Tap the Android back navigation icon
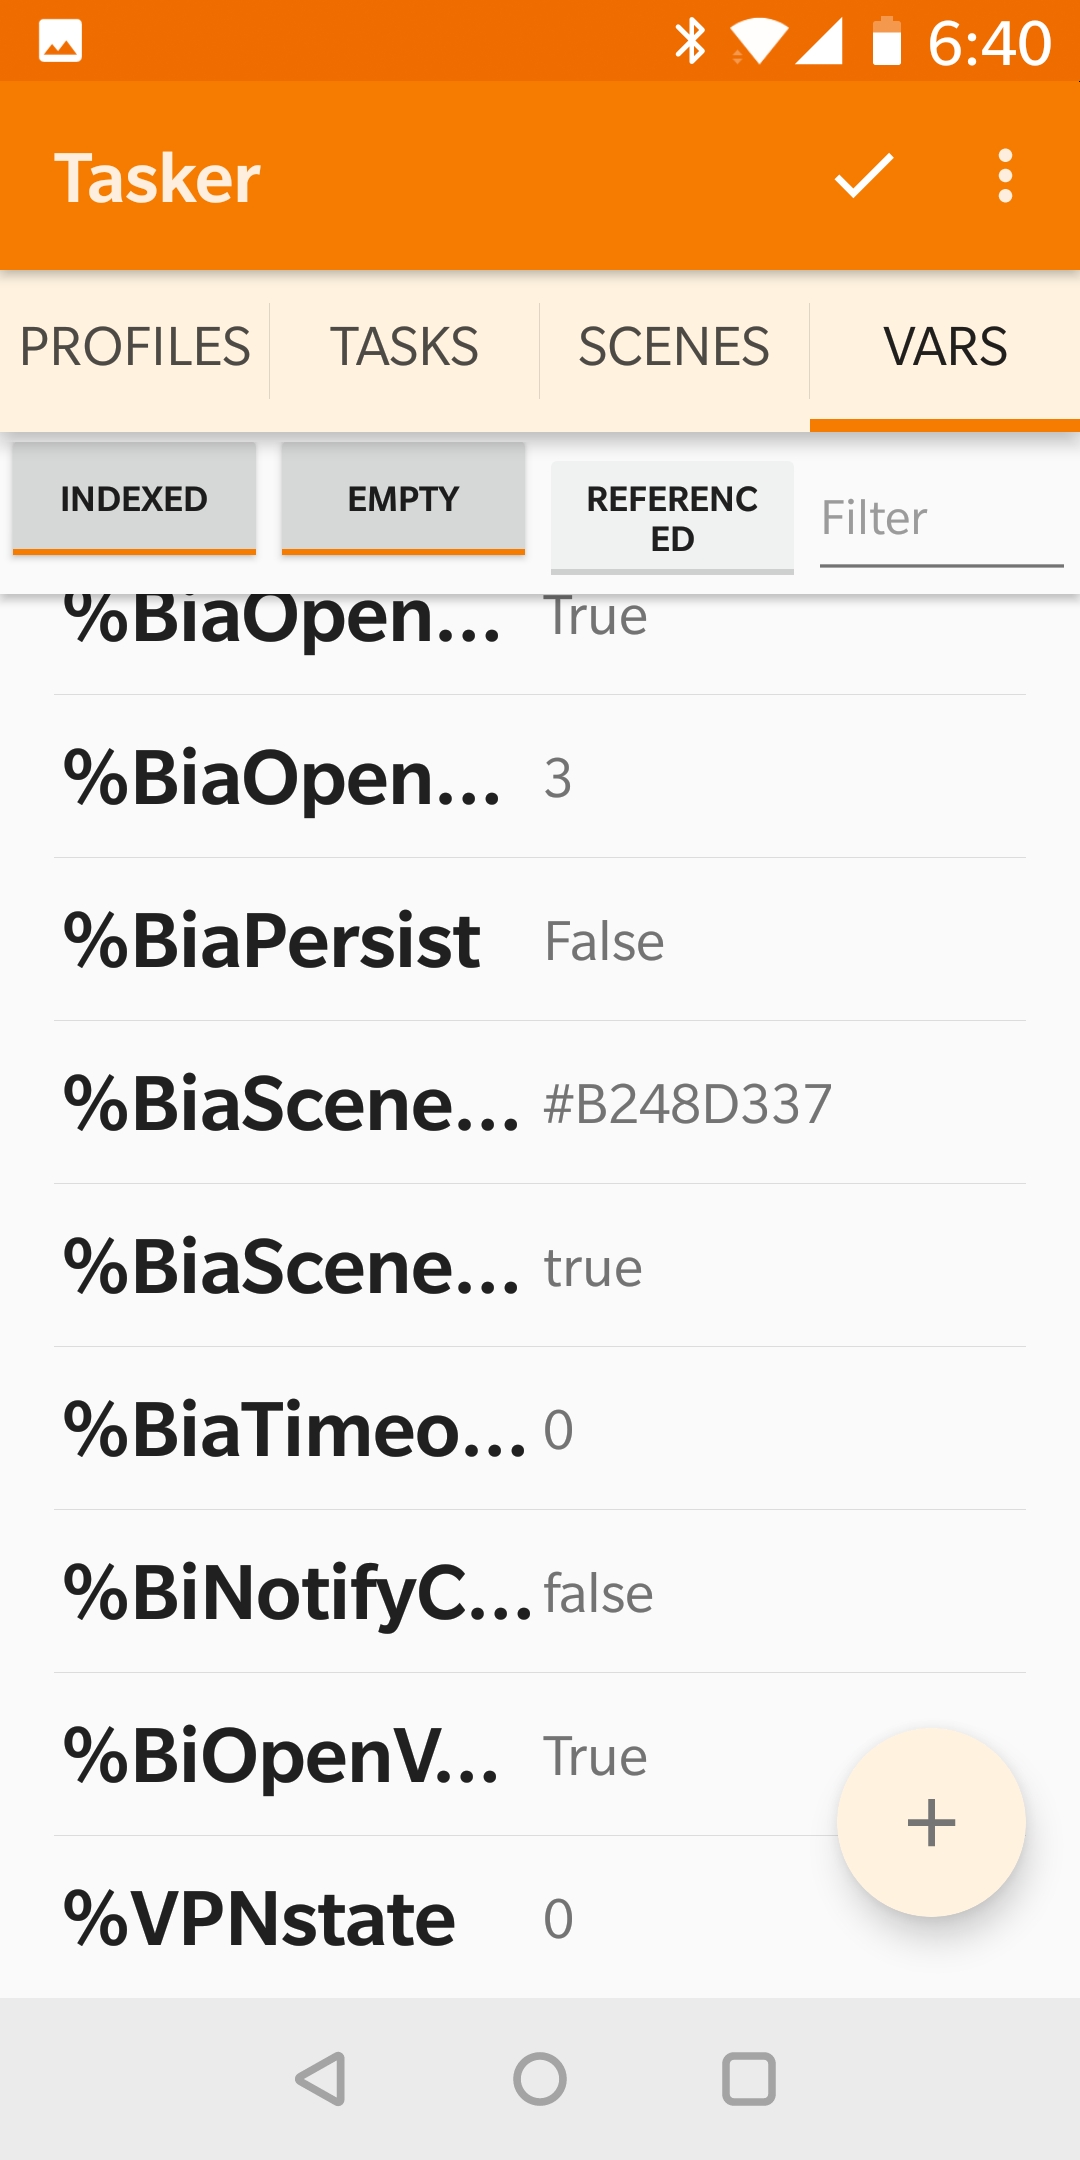Screen dimensions: 1080x2160 pos(322,2079)
